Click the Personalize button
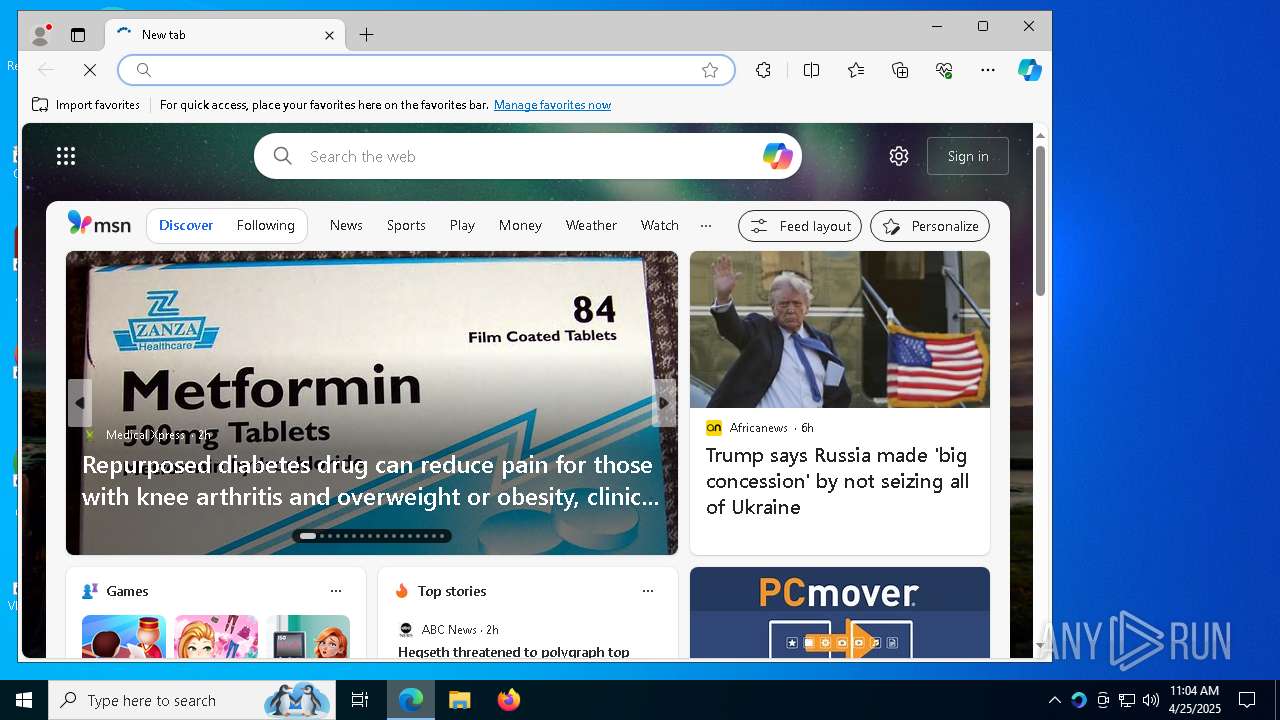 pyautogui.click(x=930, y=226)
